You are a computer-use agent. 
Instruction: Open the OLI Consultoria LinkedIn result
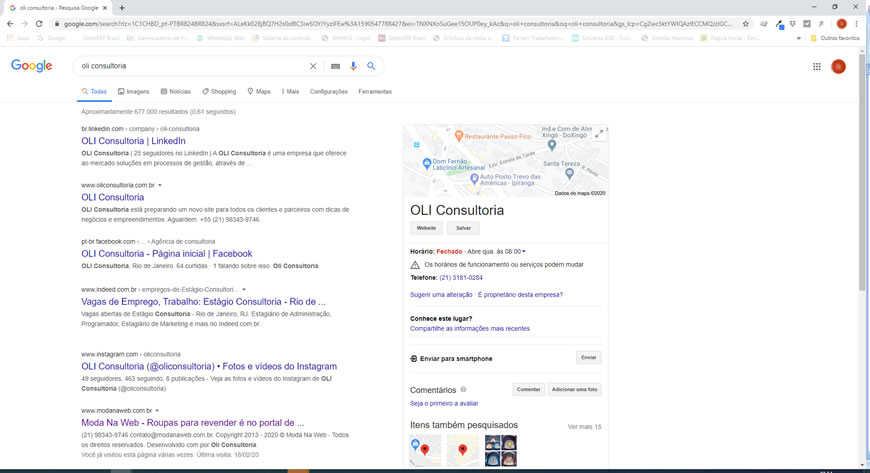pyautogui.click(x=133, y=141)
